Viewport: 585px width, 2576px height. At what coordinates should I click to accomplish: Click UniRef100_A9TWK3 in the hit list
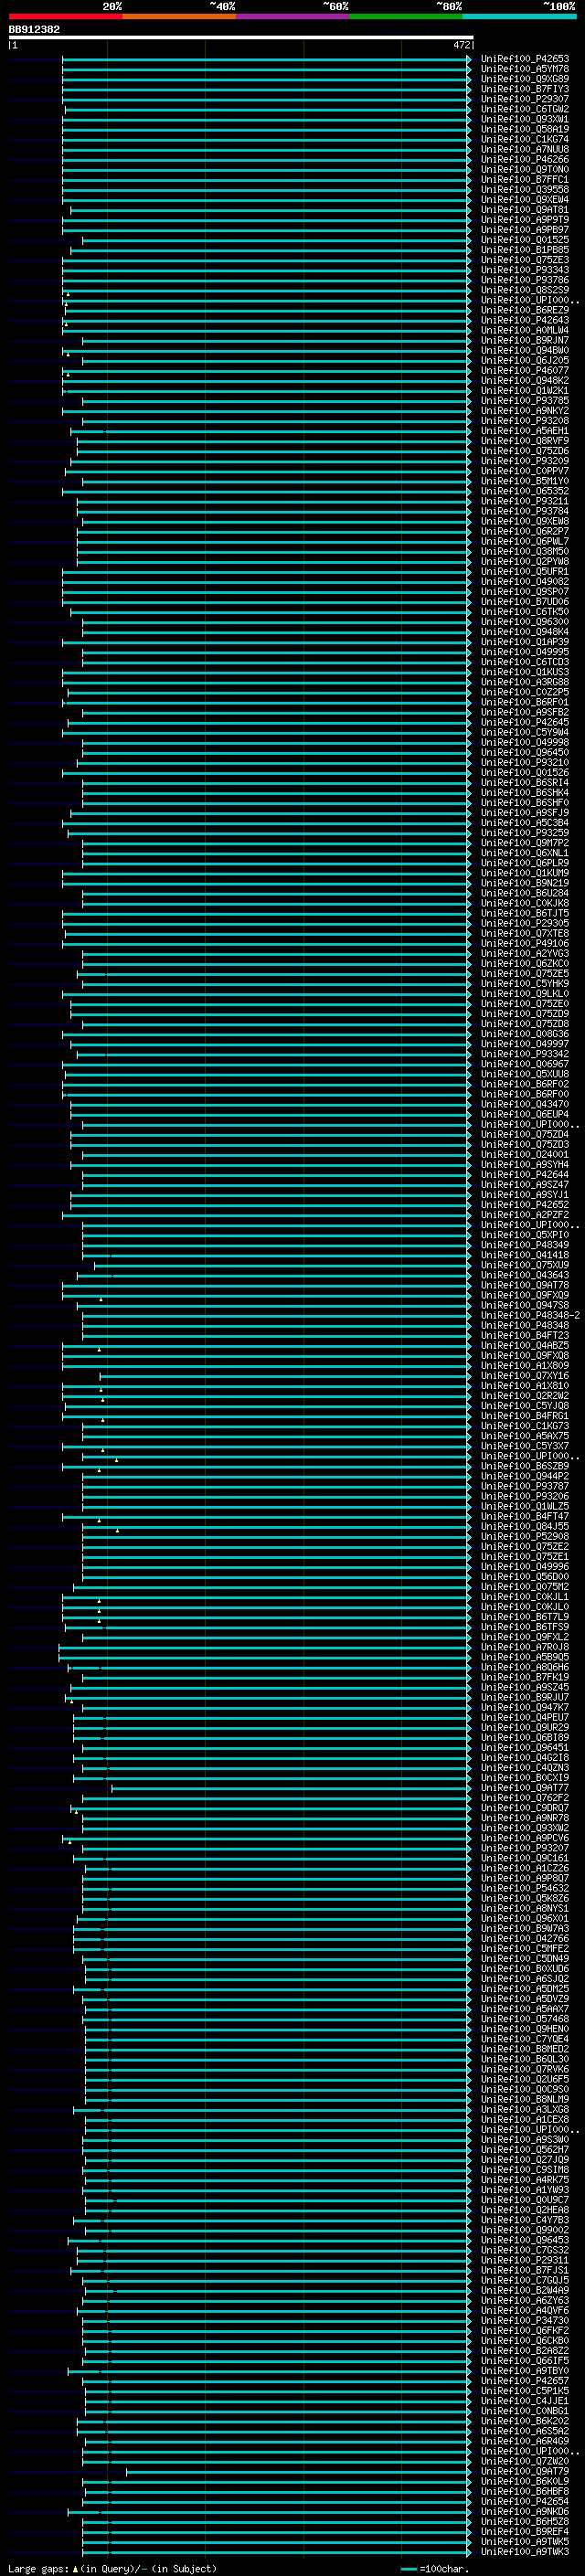click(524, 2551)
